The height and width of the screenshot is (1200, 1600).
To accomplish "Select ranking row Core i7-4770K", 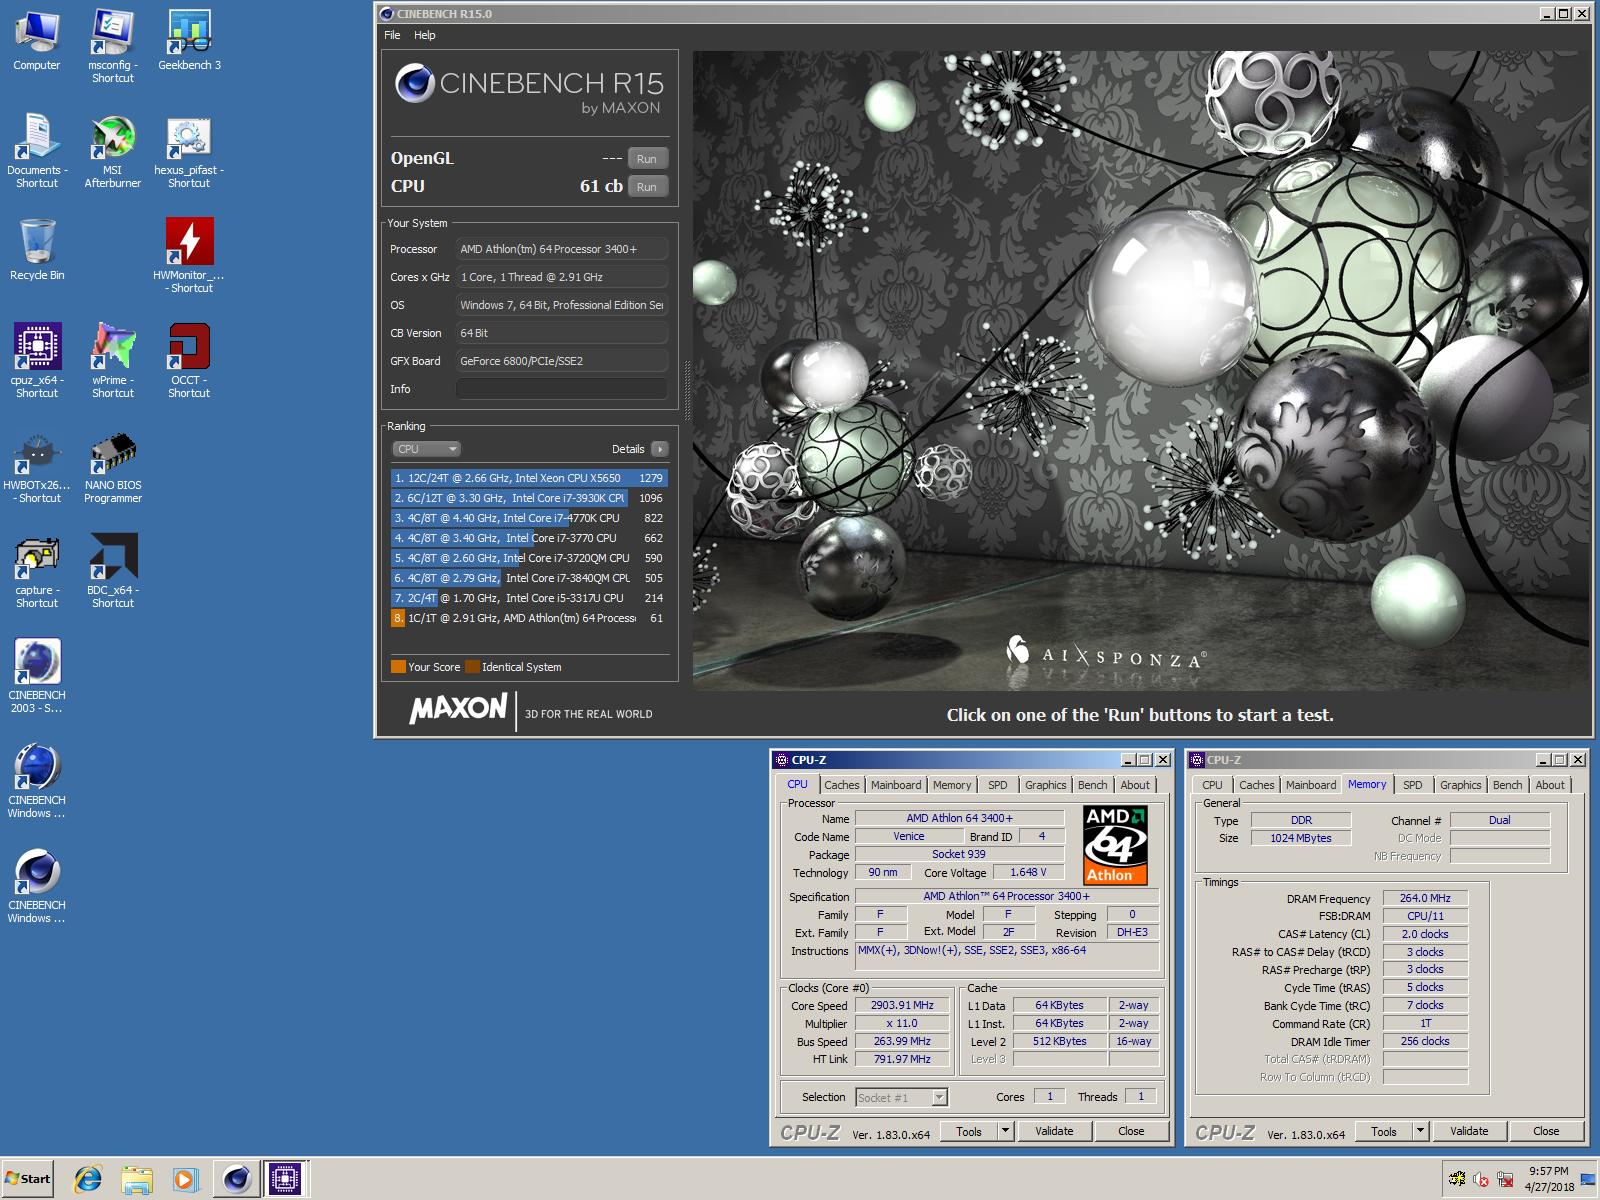I will [529, 518].
